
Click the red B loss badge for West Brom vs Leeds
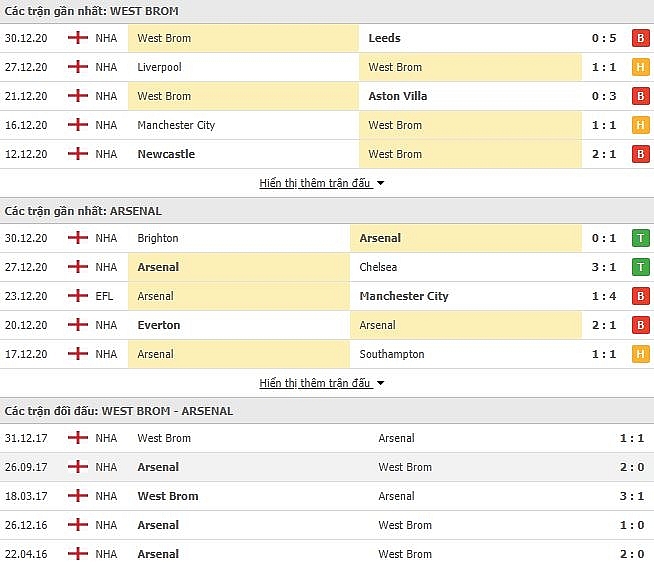(641, 38)
